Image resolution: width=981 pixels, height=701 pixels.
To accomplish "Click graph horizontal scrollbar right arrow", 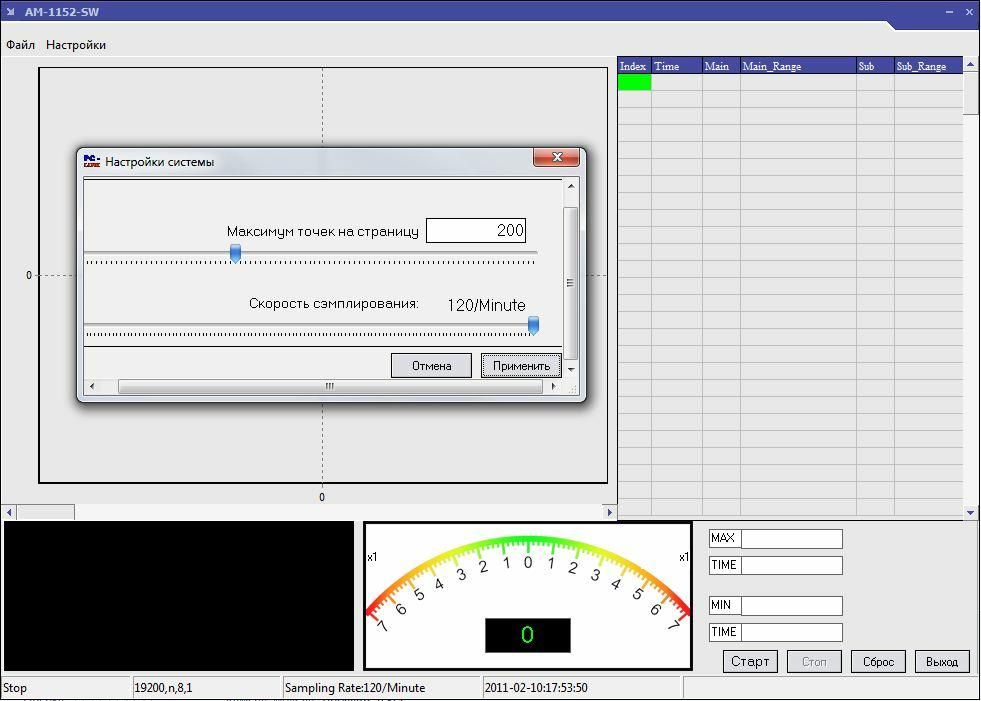I will coord(609,512).
